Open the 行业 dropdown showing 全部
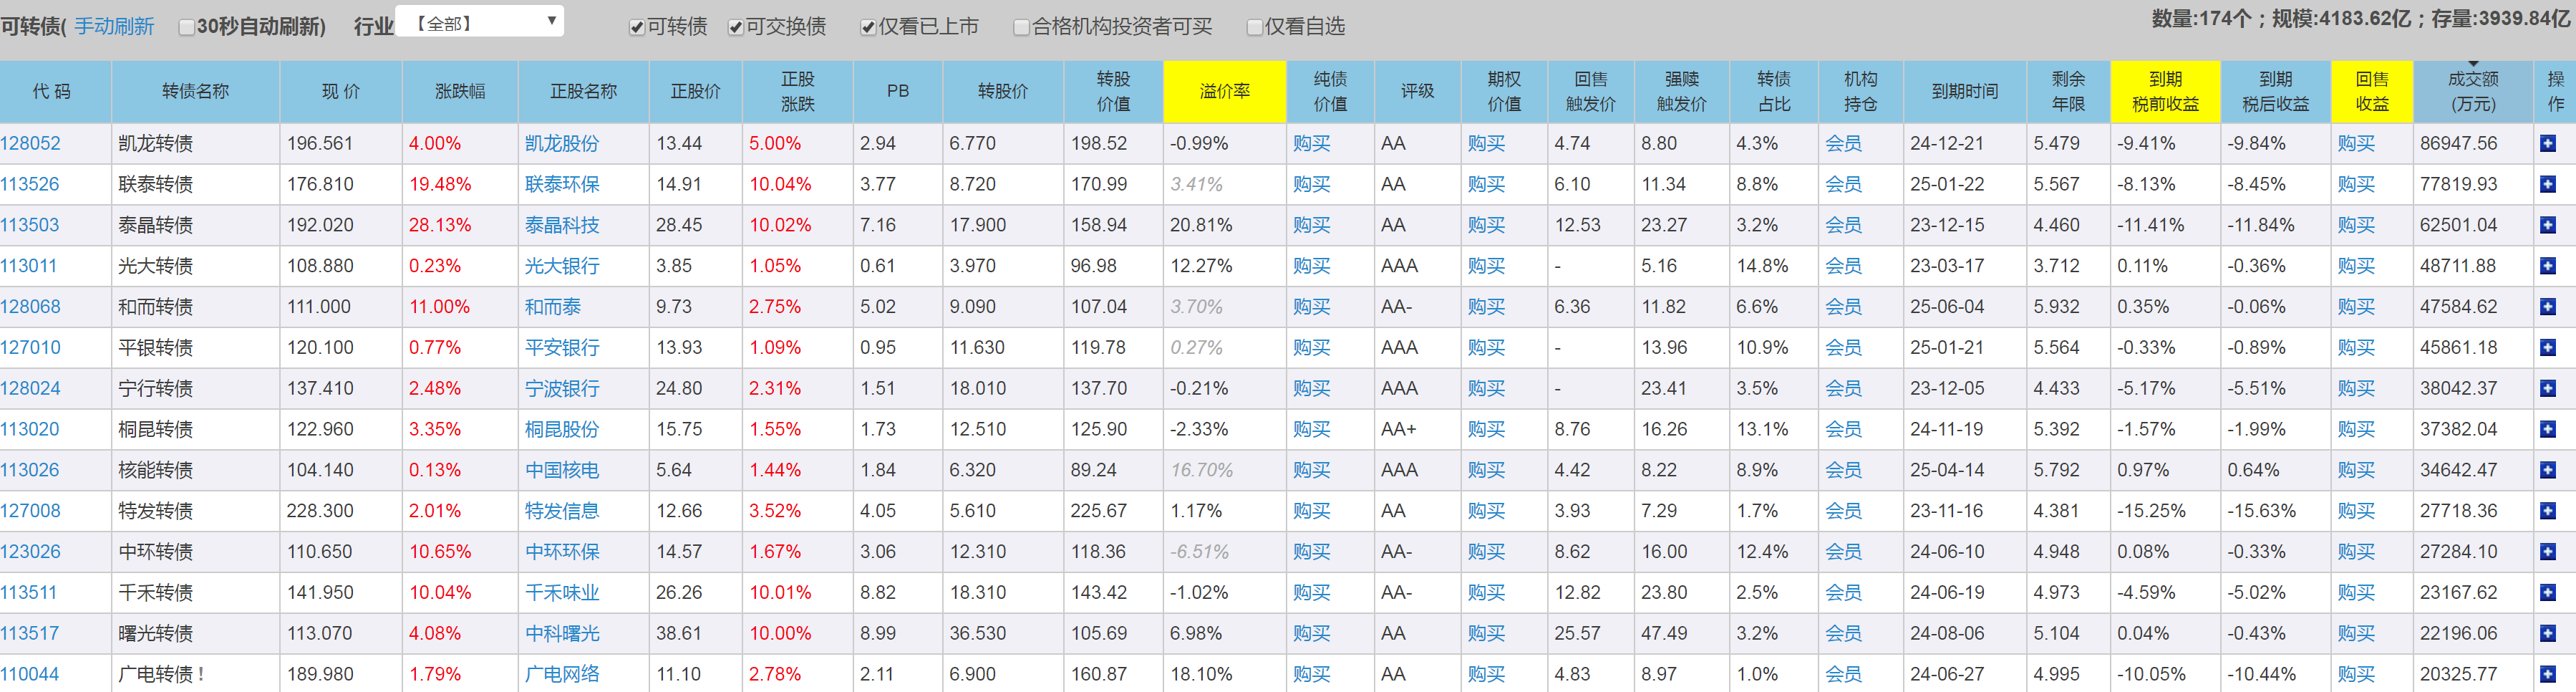 (480, 22)
